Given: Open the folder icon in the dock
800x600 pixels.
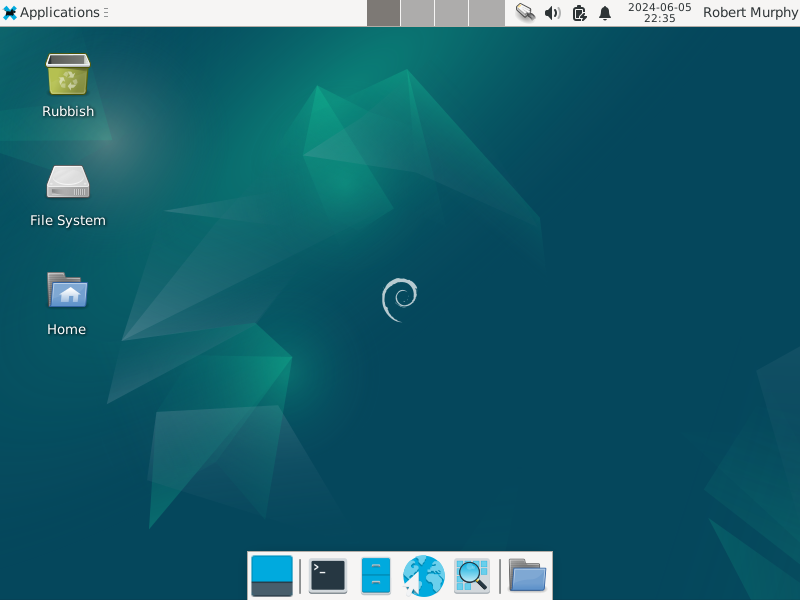Looking at the screenshot, I should pyautogui.click(x=528, y=576).
